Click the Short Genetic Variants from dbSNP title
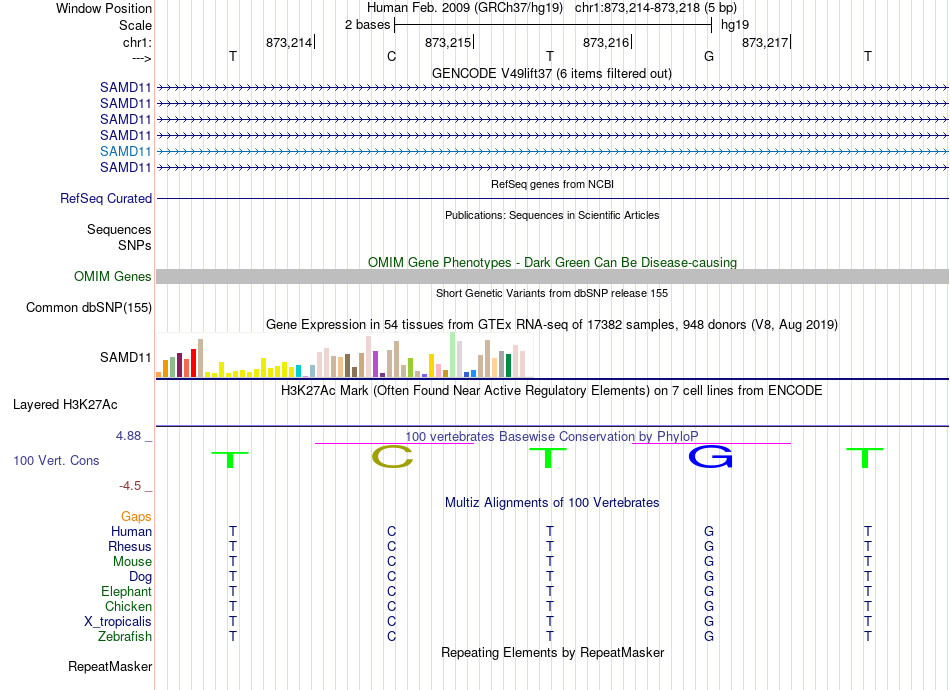The width and height of the screenshot is (950, 690). click(552, 293)
